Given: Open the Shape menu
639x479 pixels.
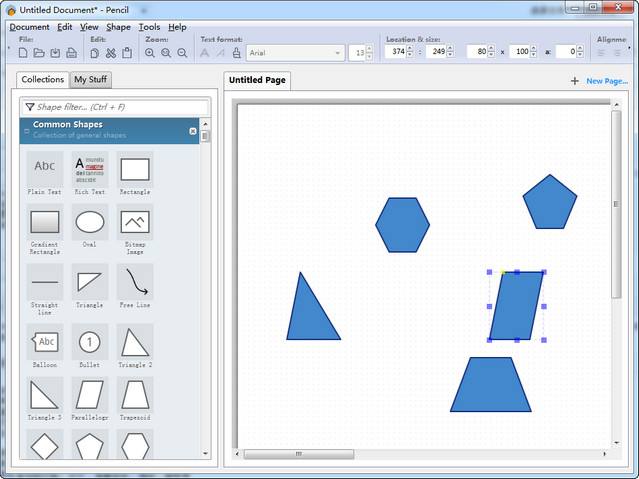Looking at the screenshot, I should 119,27.
